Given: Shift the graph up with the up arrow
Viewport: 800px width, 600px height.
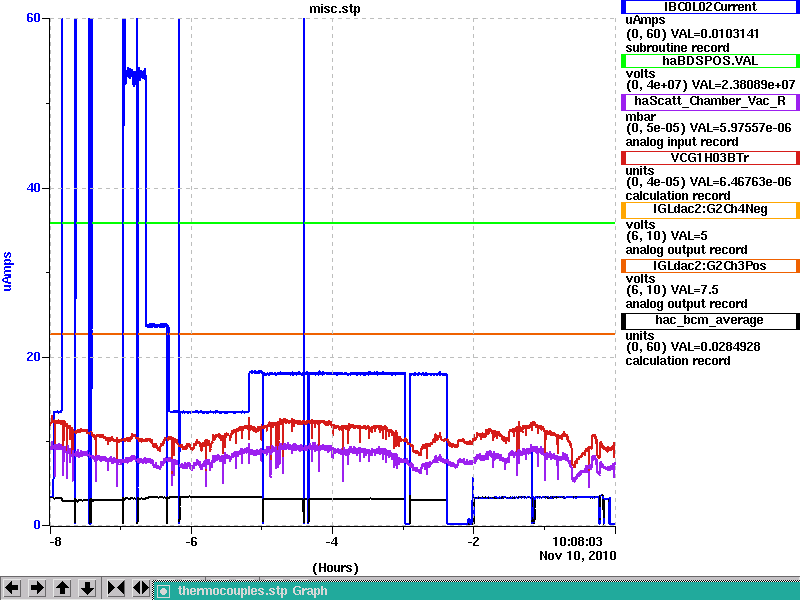Looking at the screenshot, I should coord(62,588).
